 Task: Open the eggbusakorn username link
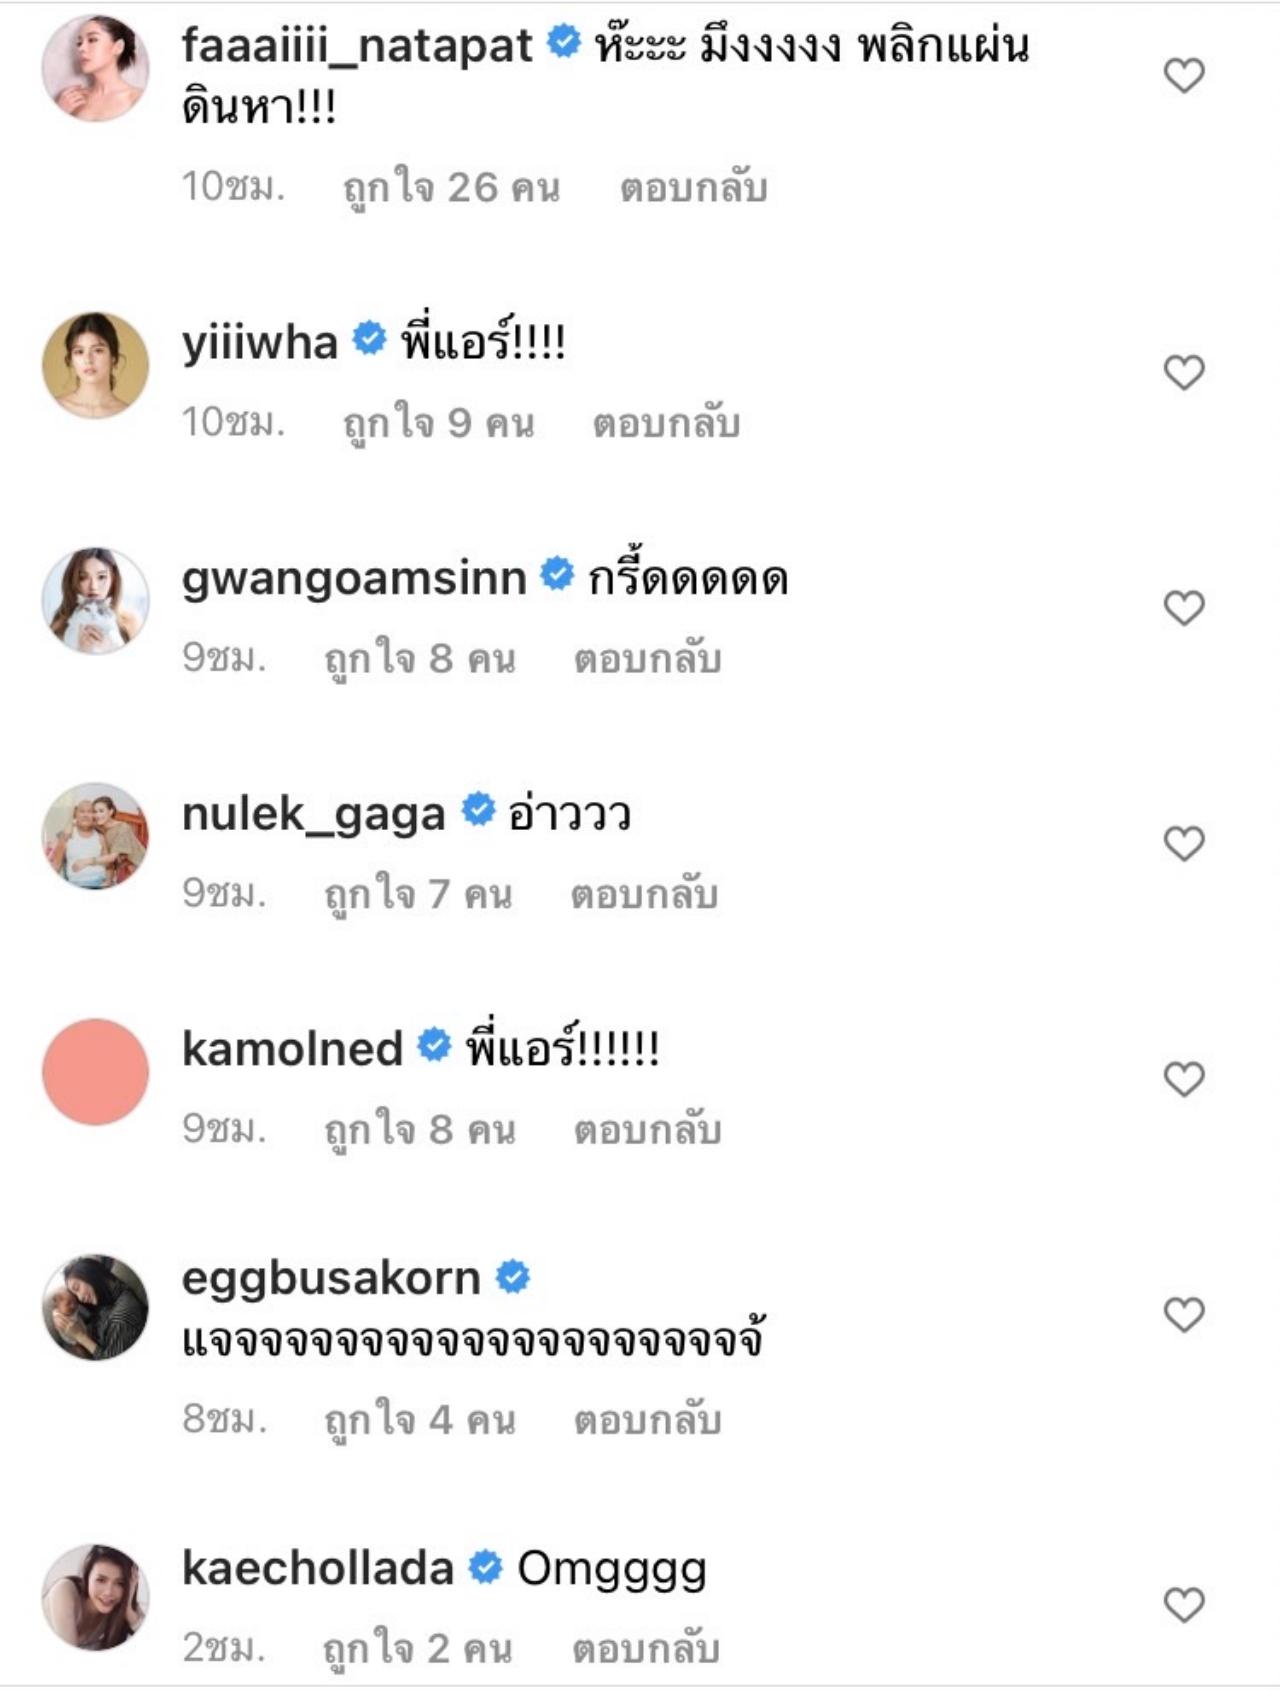coord(331,1278)
